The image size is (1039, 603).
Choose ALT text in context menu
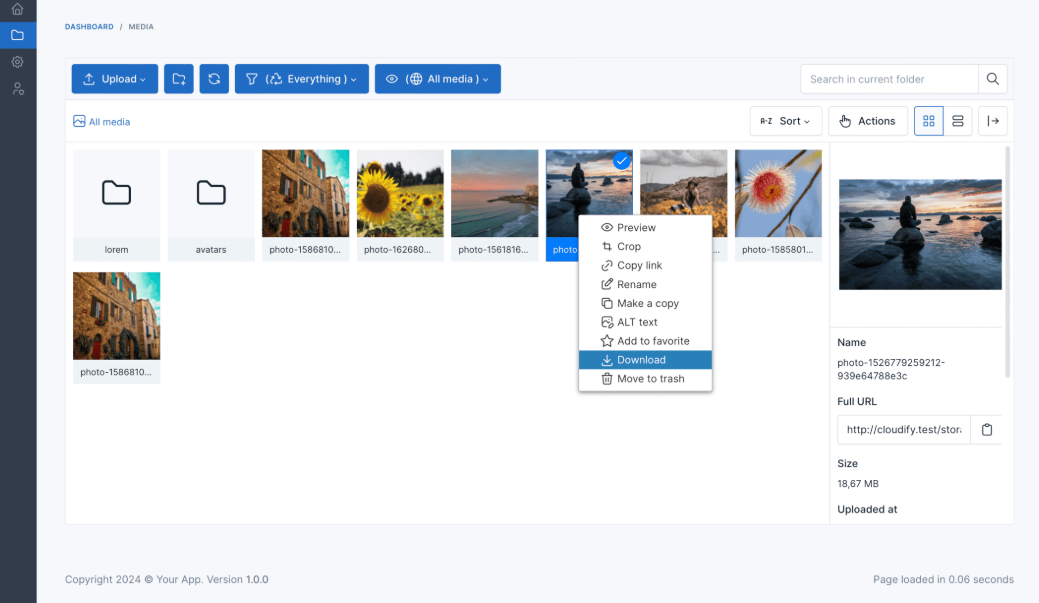click(x=645, y=322)
